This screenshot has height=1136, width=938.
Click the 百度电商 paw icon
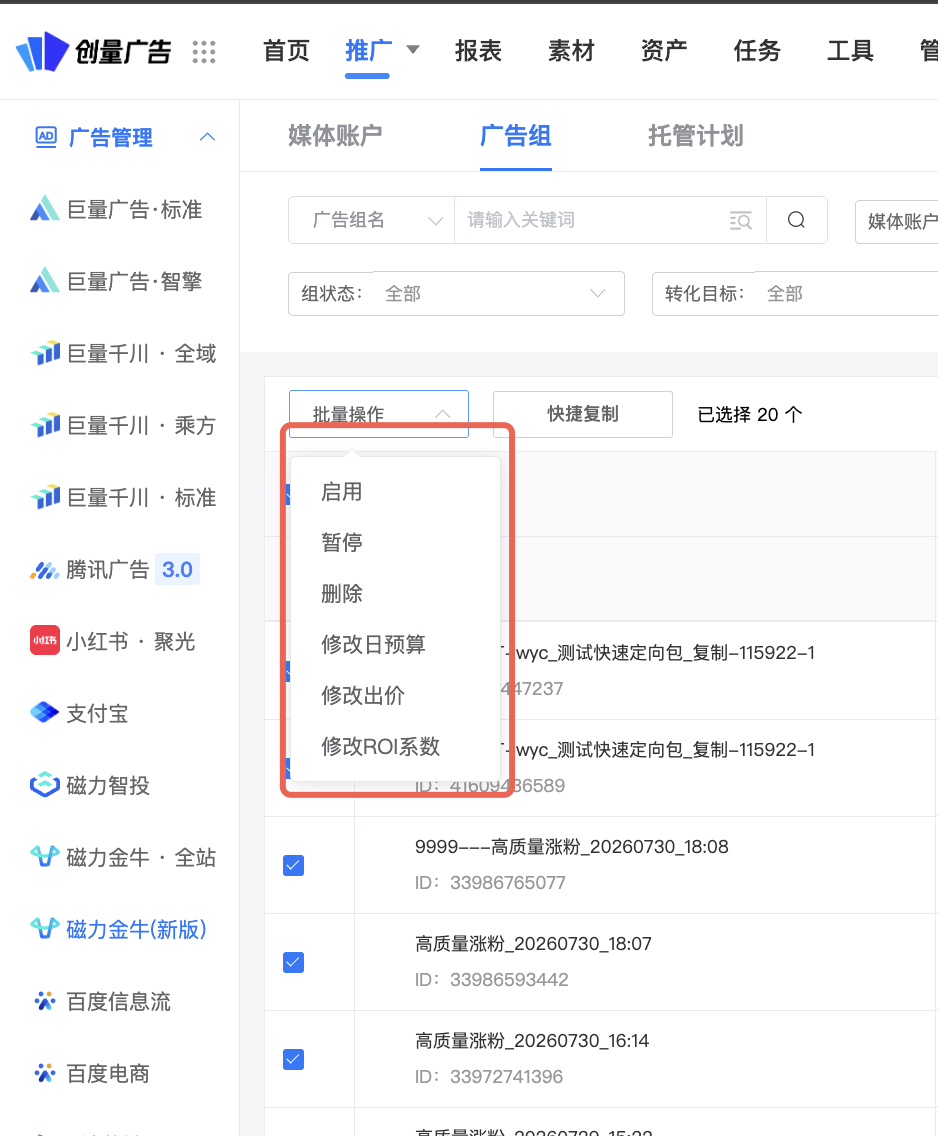[44, 1073]
